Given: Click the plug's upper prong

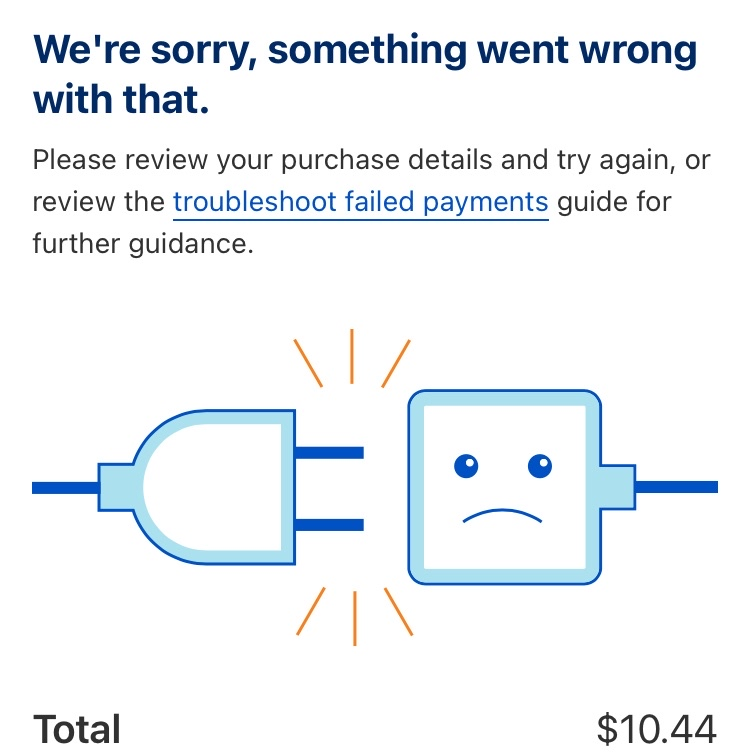Looking at the screenshot, I should [328, 453].
